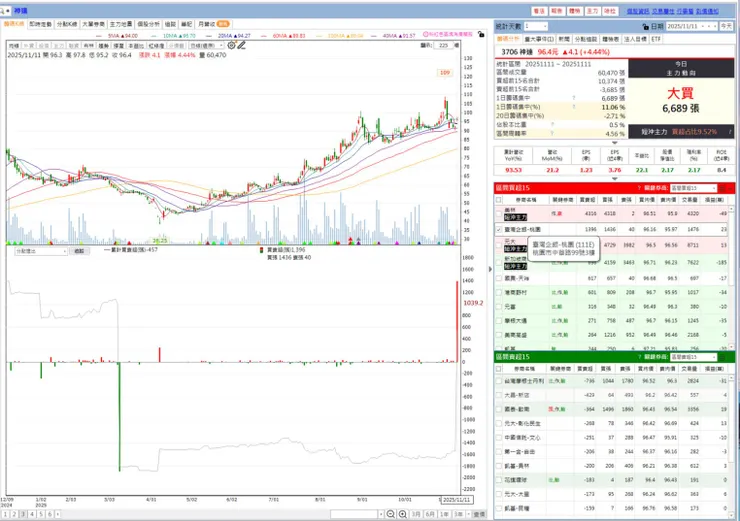
Task: Go to chart page 4
Action: tap(32, 514)
